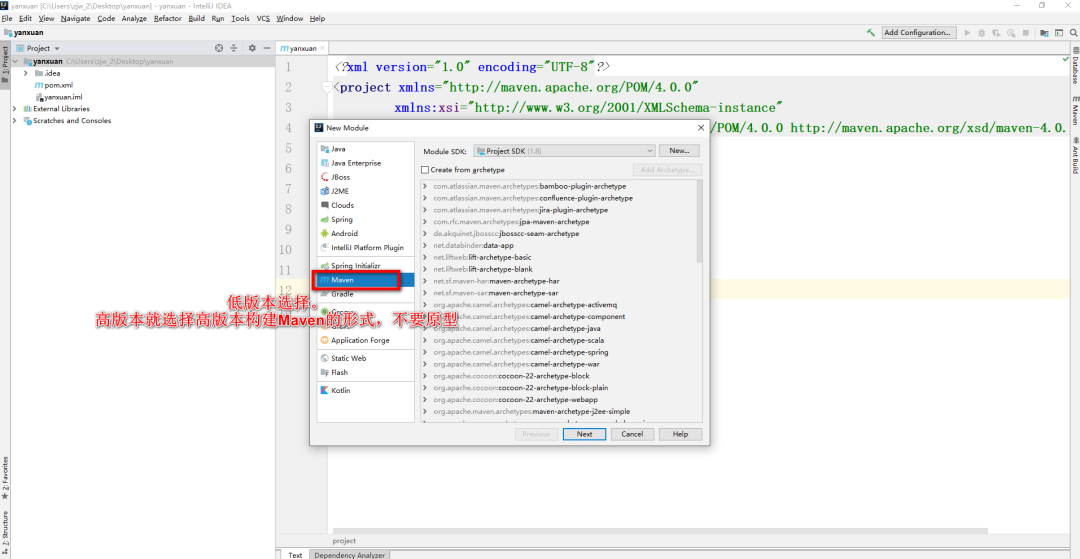Select Maven module type in list
The height and width of the screenshot is (559, 1080).
coord(366,280)
